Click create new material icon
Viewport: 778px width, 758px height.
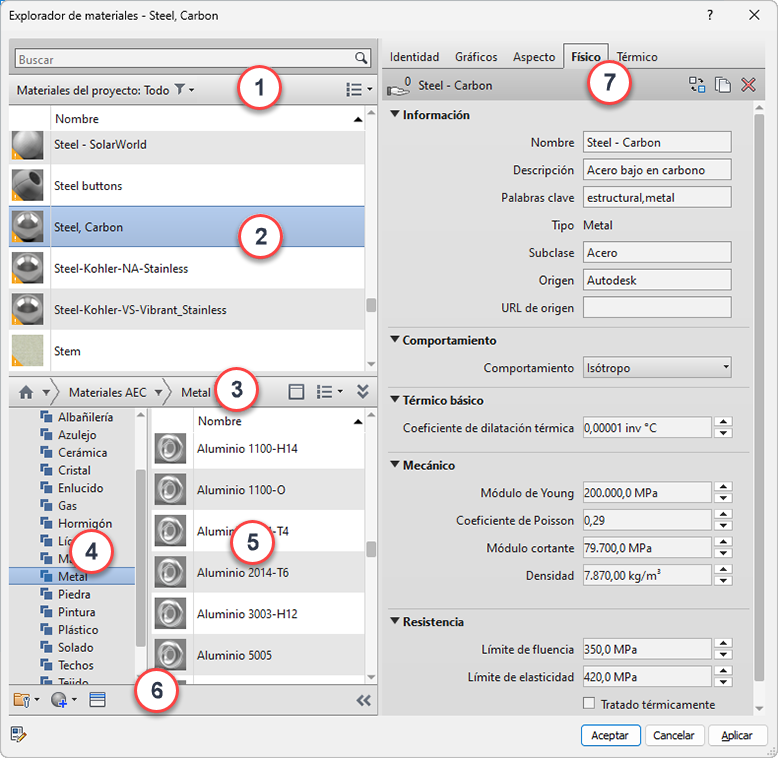64,700
